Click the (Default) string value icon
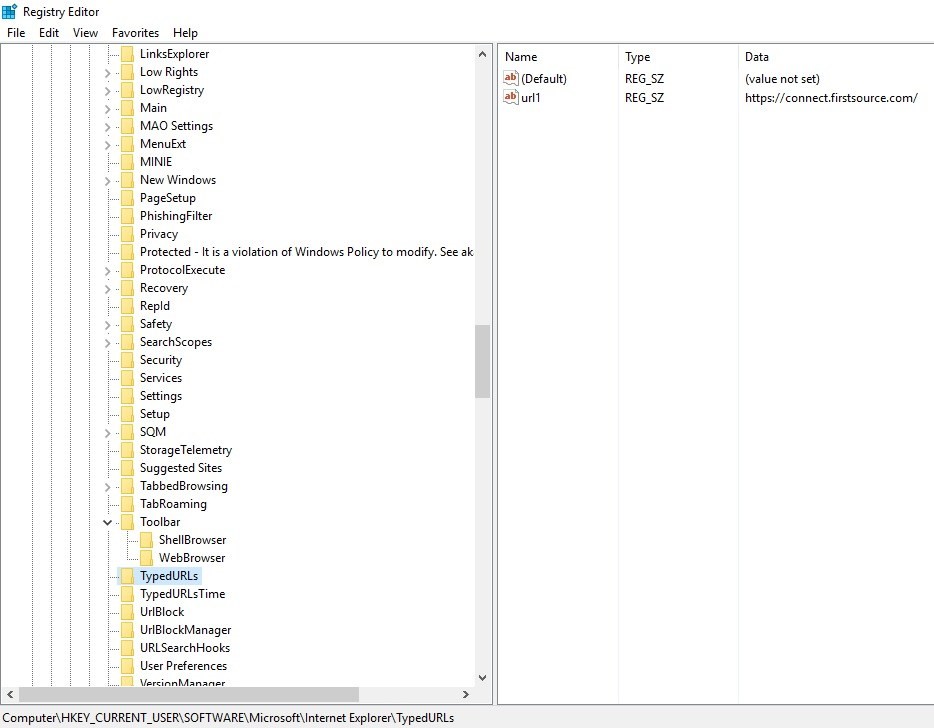Screen dimensions: 934x728 tap(511, 79)
